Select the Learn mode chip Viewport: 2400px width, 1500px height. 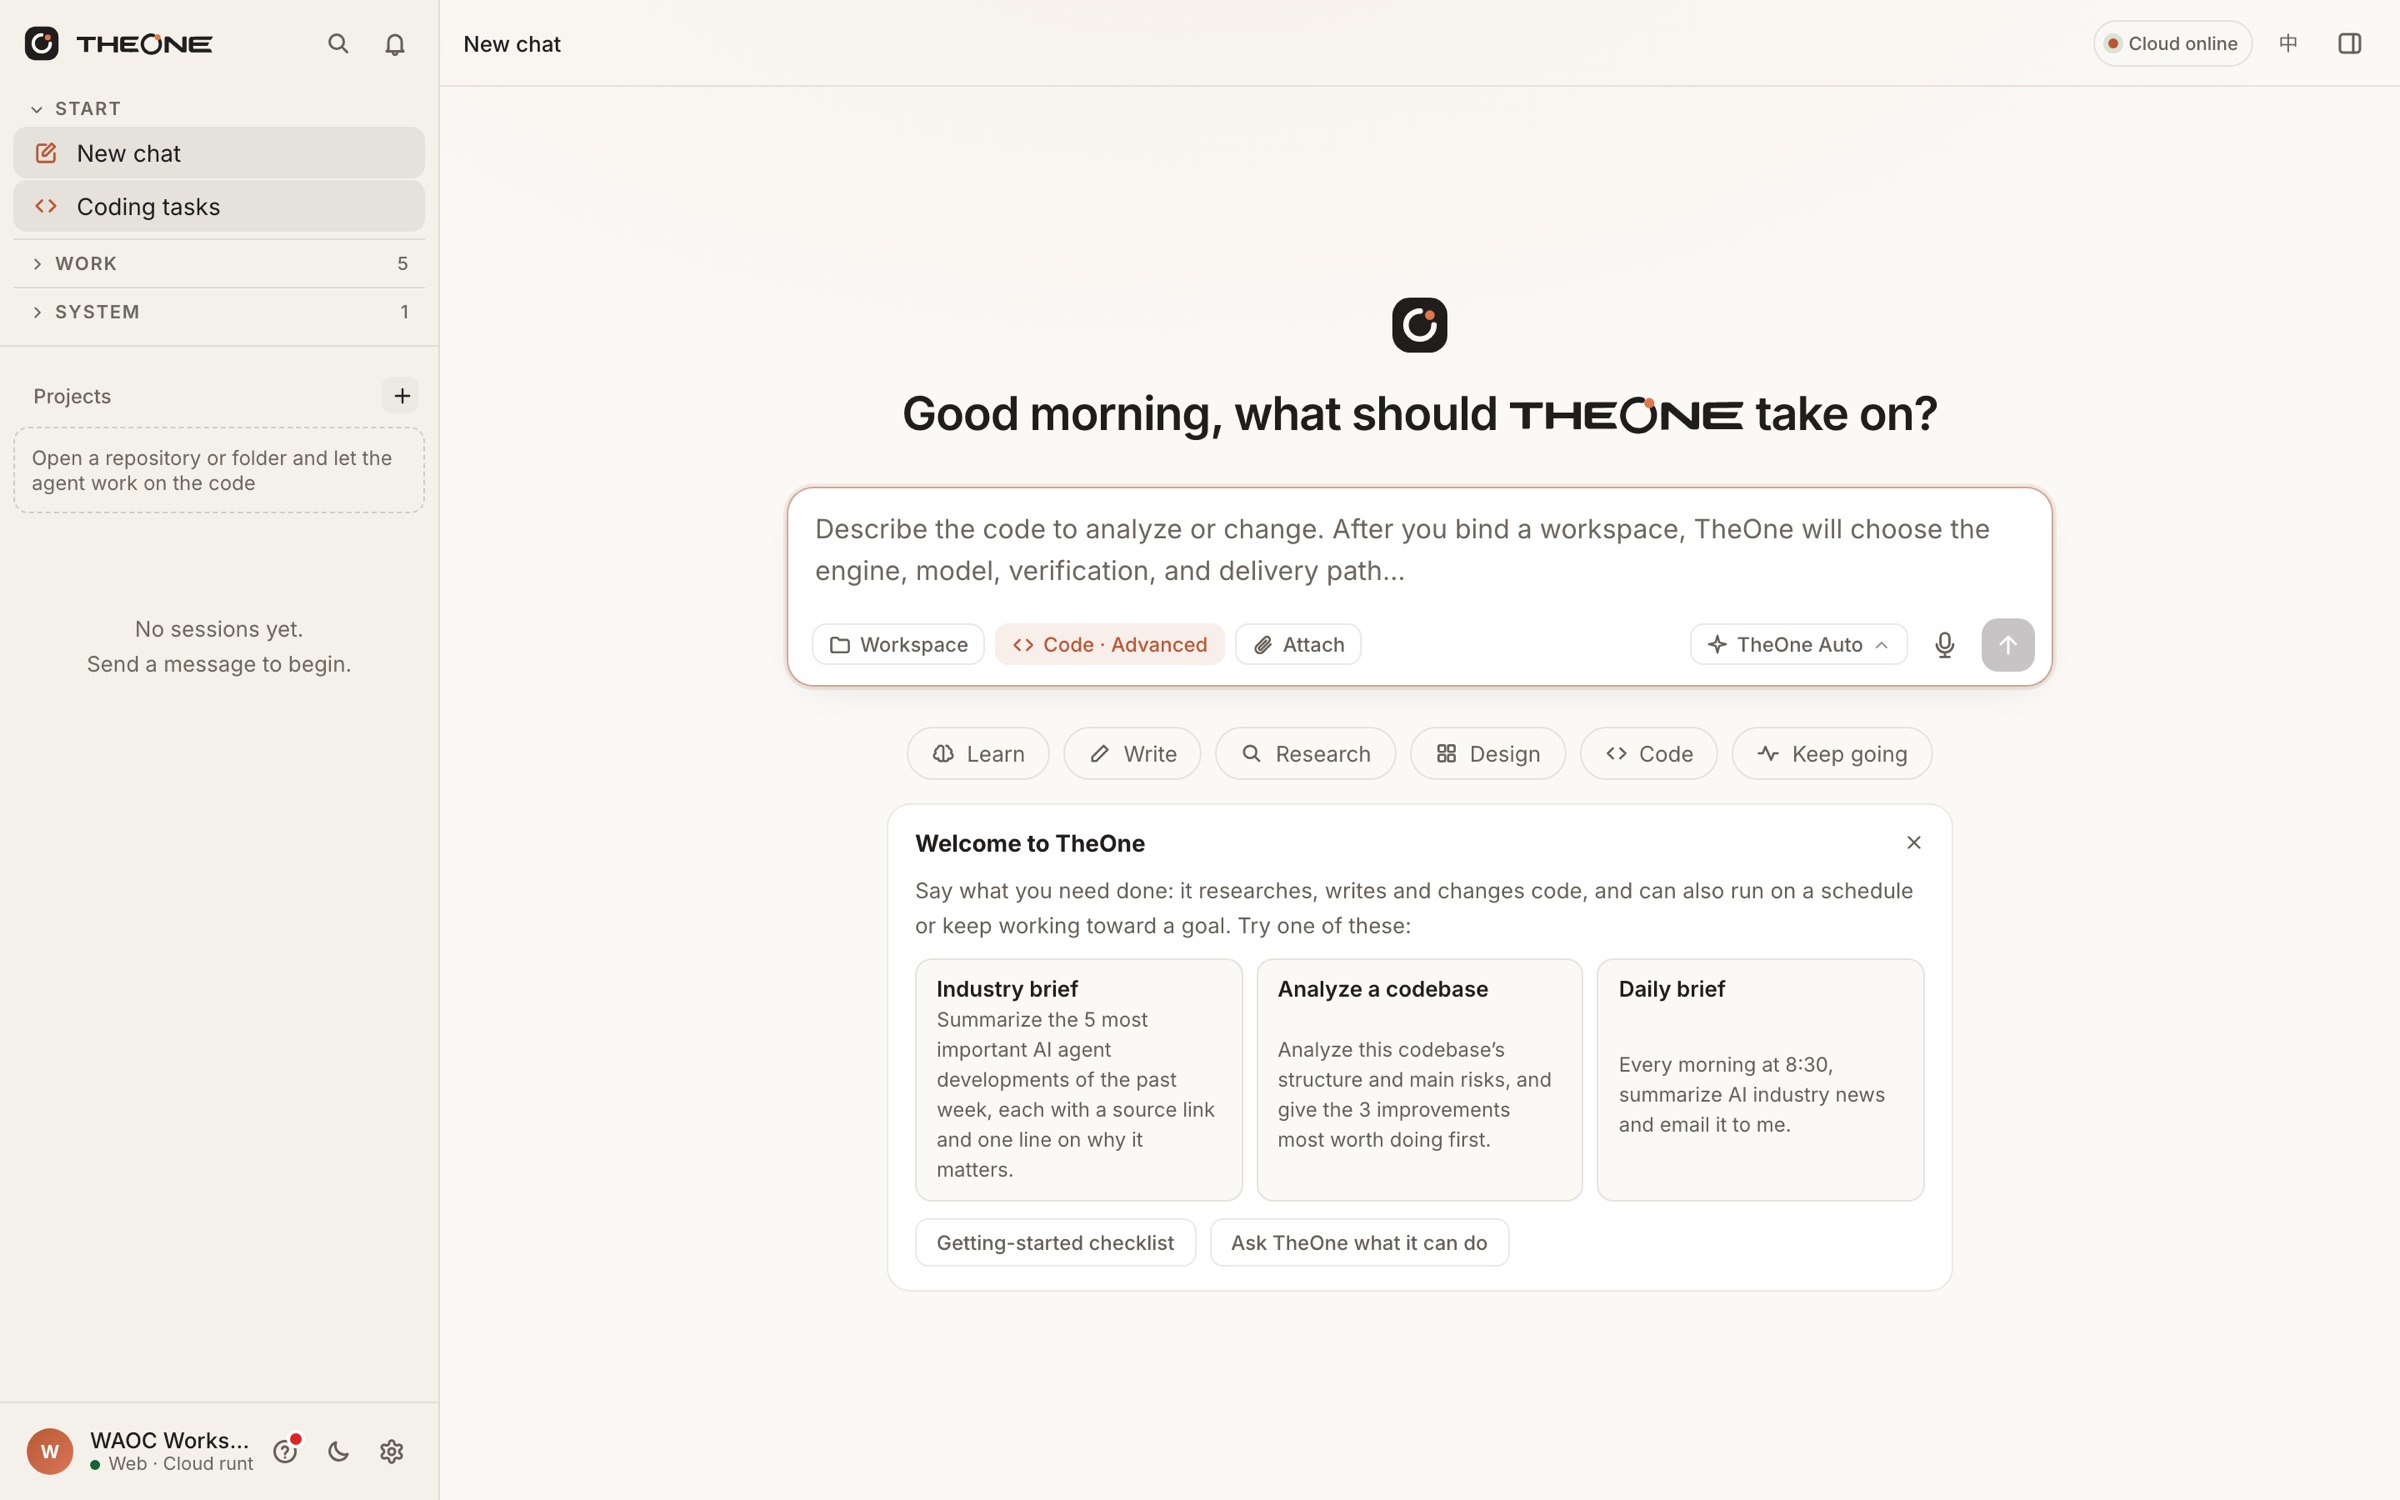978,753
